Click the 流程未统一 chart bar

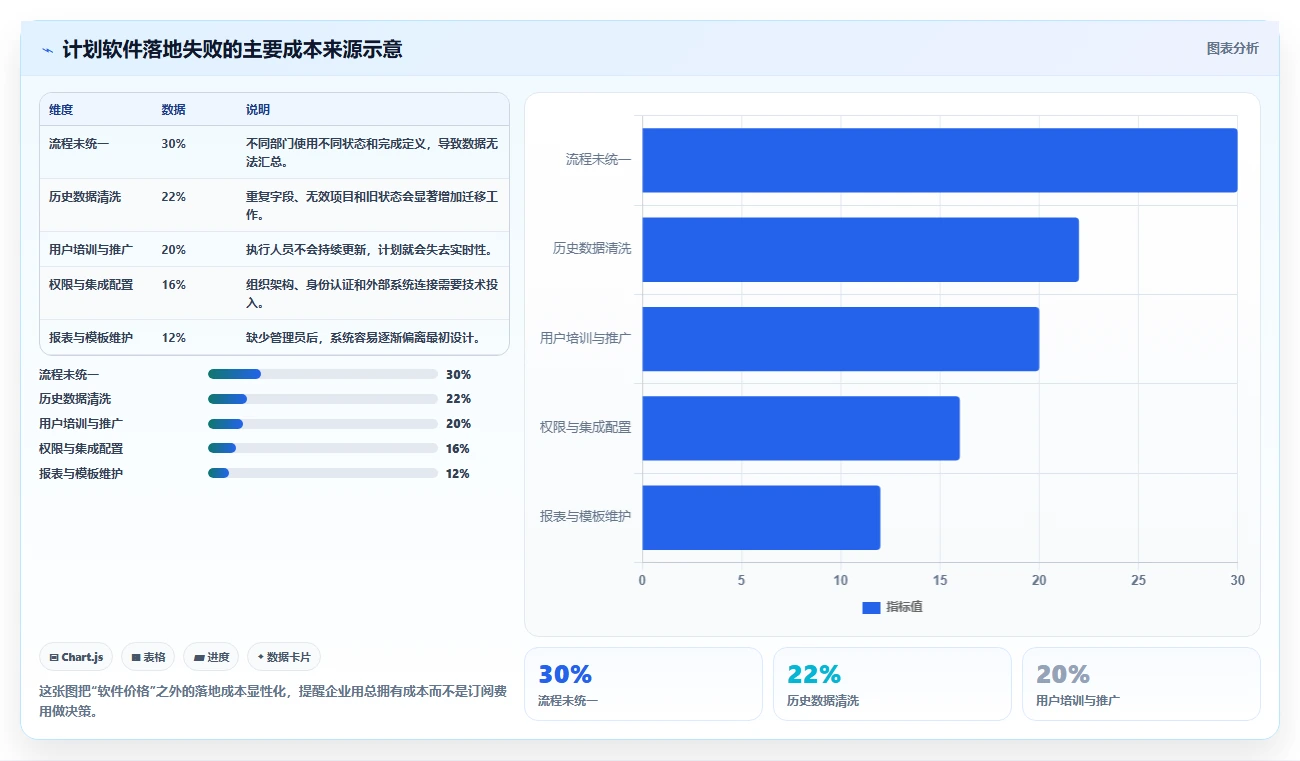[940, 160]
